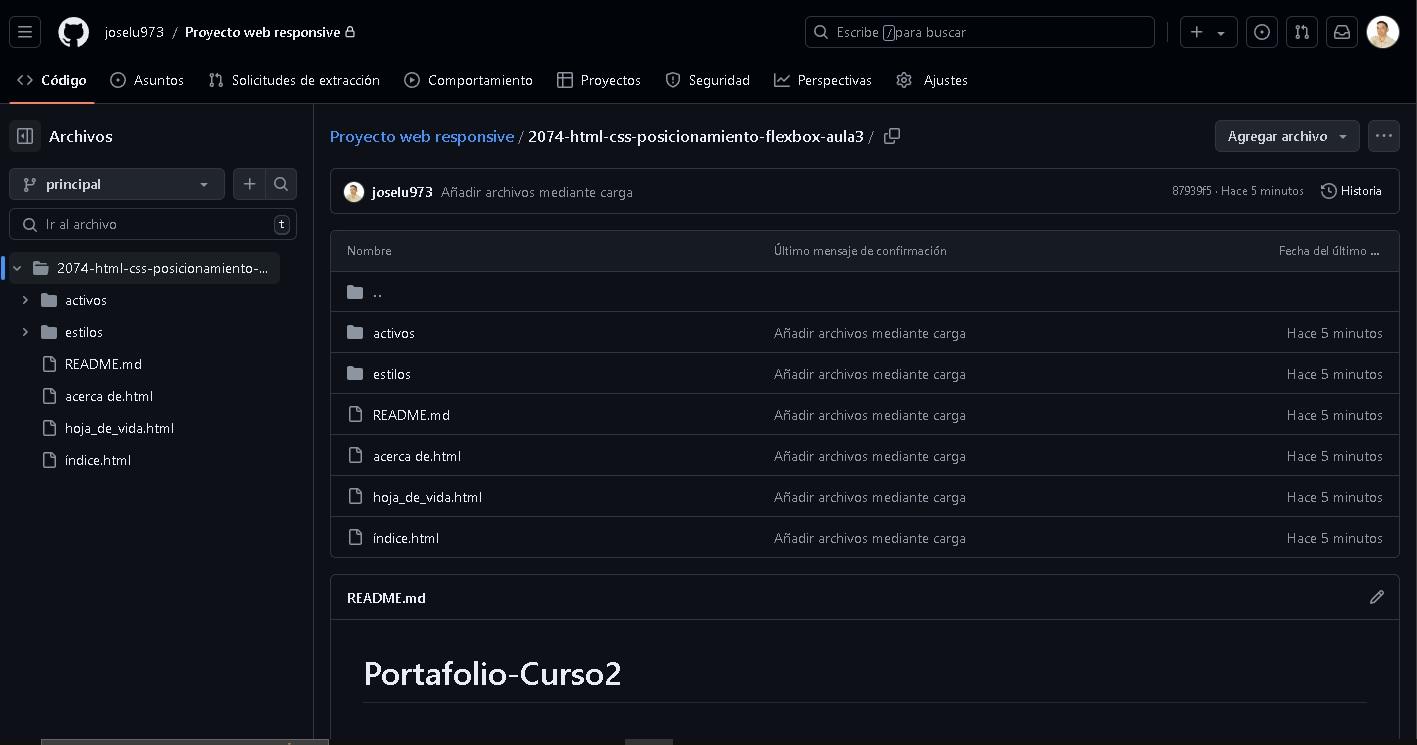Click joselu973 commit author avatar
The height and width of the screenshot is (745, 1417).
click(354, 192)
